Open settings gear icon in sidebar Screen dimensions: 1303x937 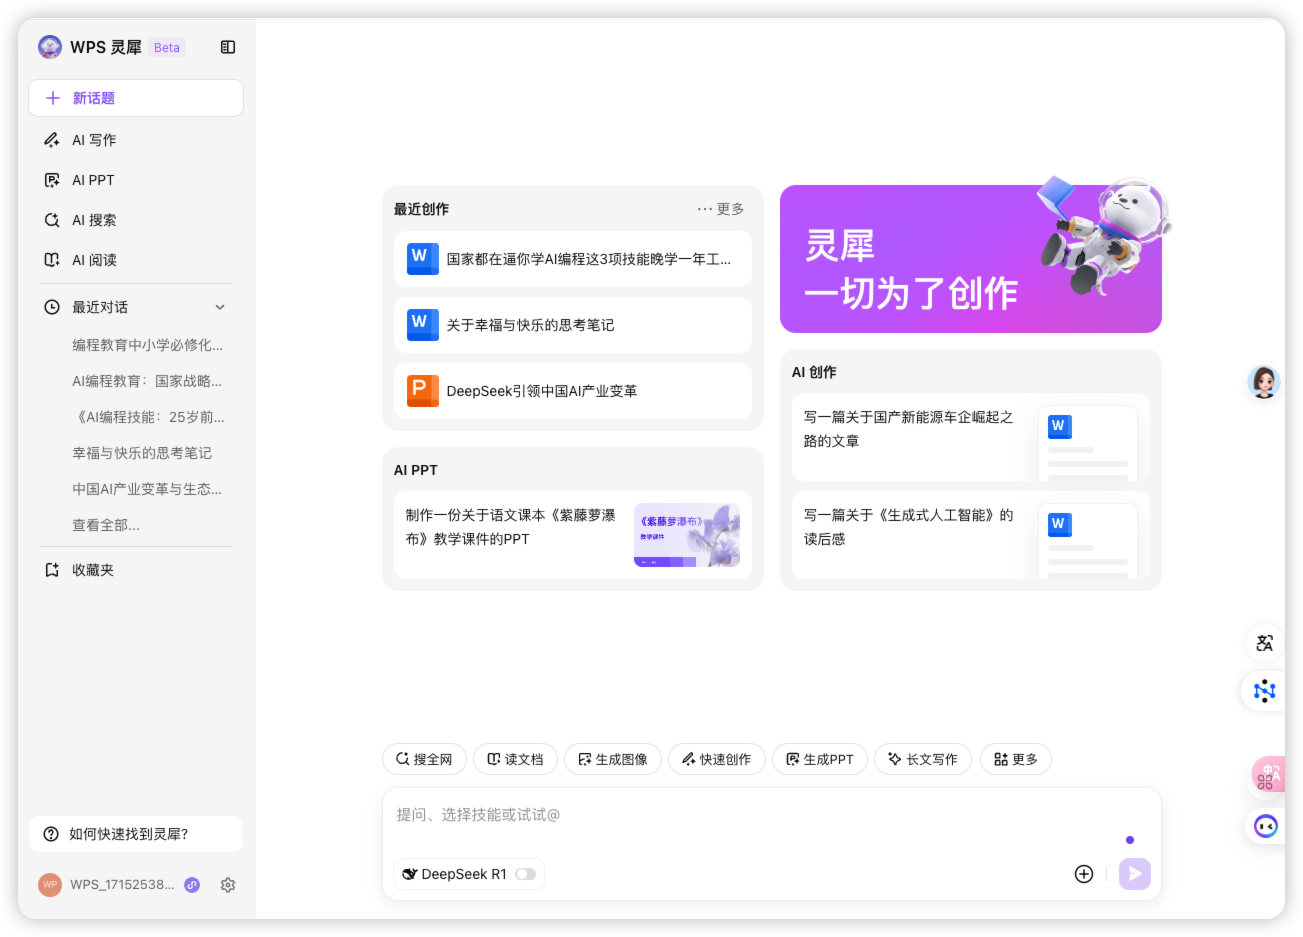pos(228,885)
